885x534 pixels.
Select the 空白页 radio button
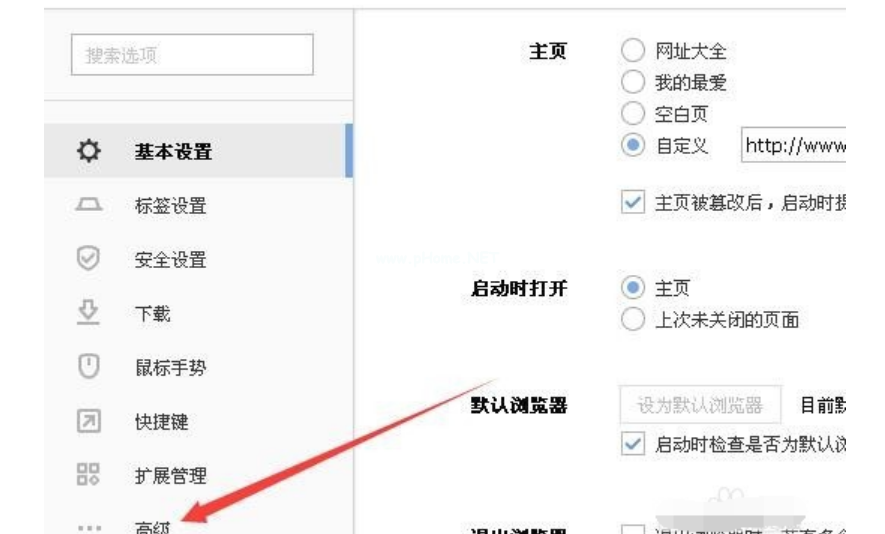pos(633,113)
